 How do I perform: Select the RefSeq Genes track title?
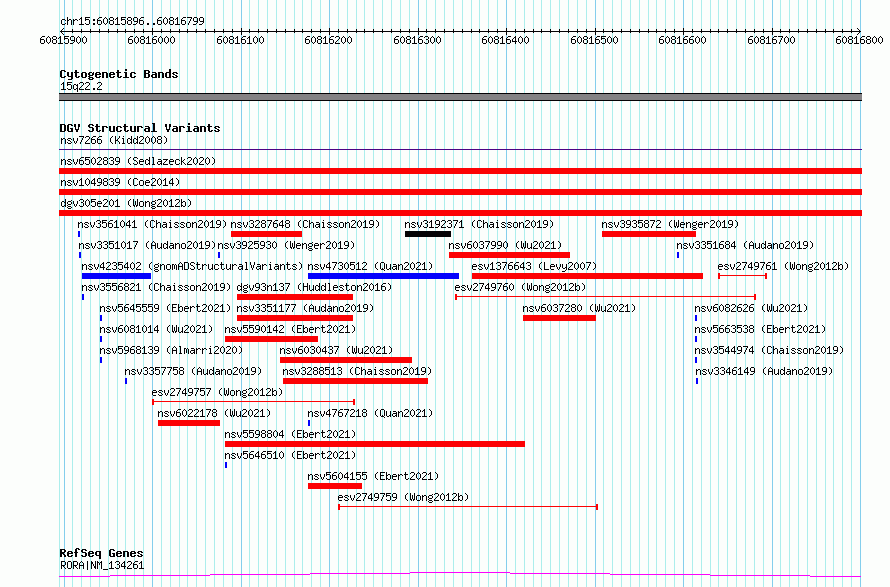point(101,553)
